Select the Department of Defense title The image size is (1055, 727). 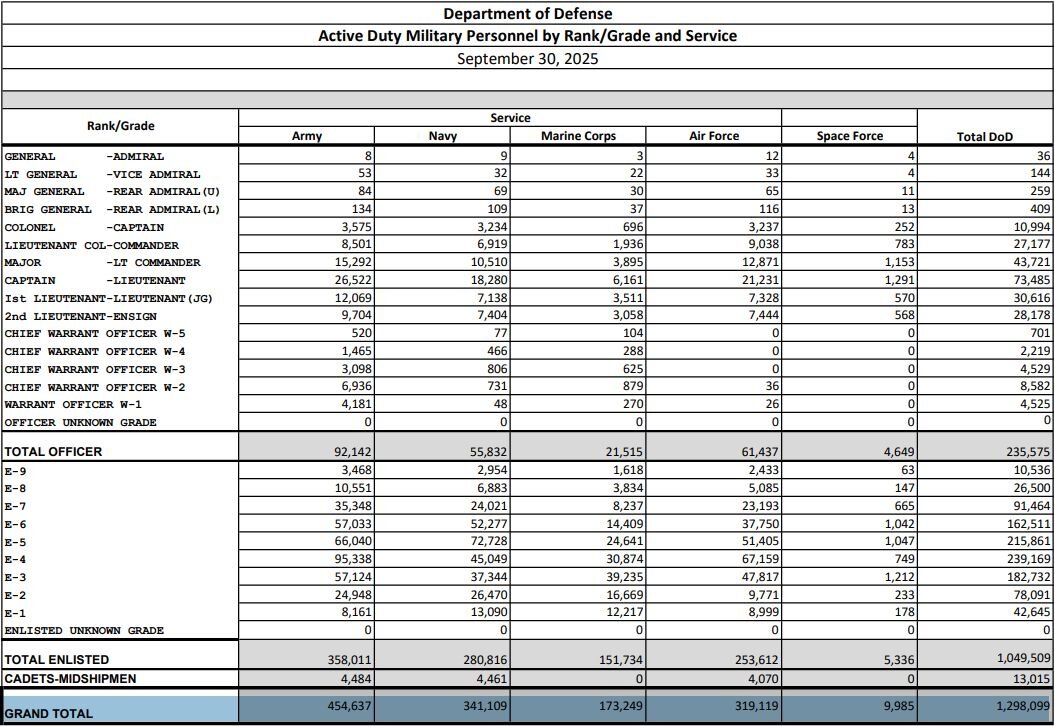coord(527,13)
